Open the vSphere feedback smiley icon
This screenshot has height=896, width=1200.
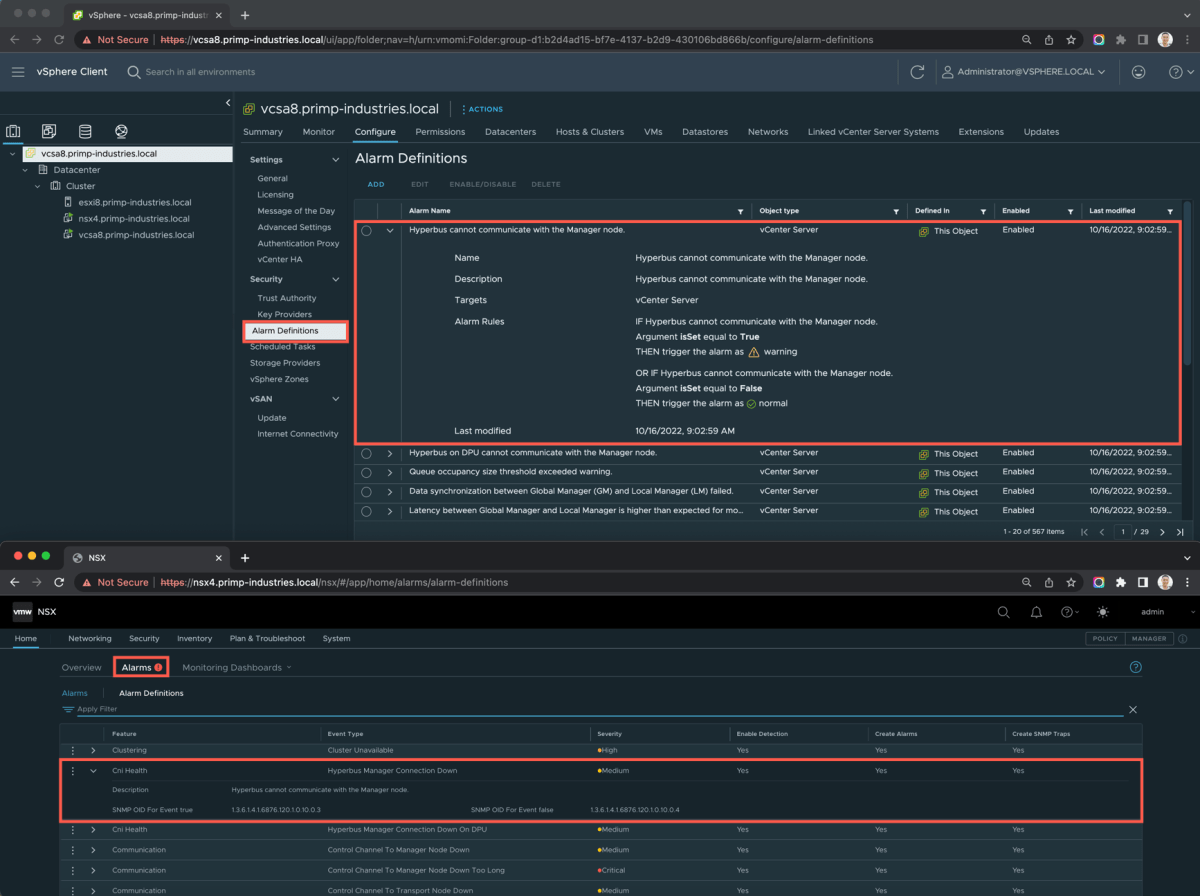click(x=1138, y=72)
